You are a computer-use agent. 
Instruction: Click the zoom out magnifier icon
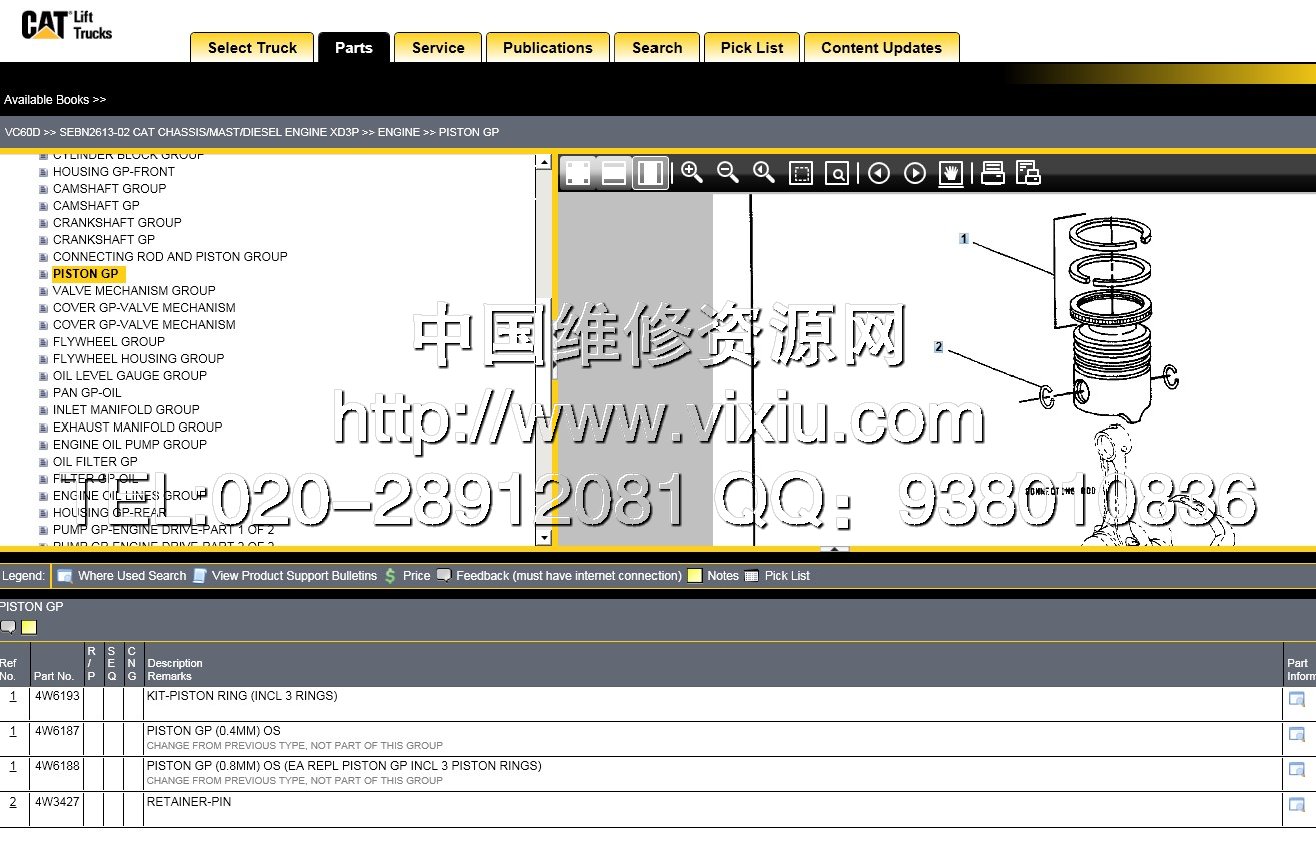[728, 172]
